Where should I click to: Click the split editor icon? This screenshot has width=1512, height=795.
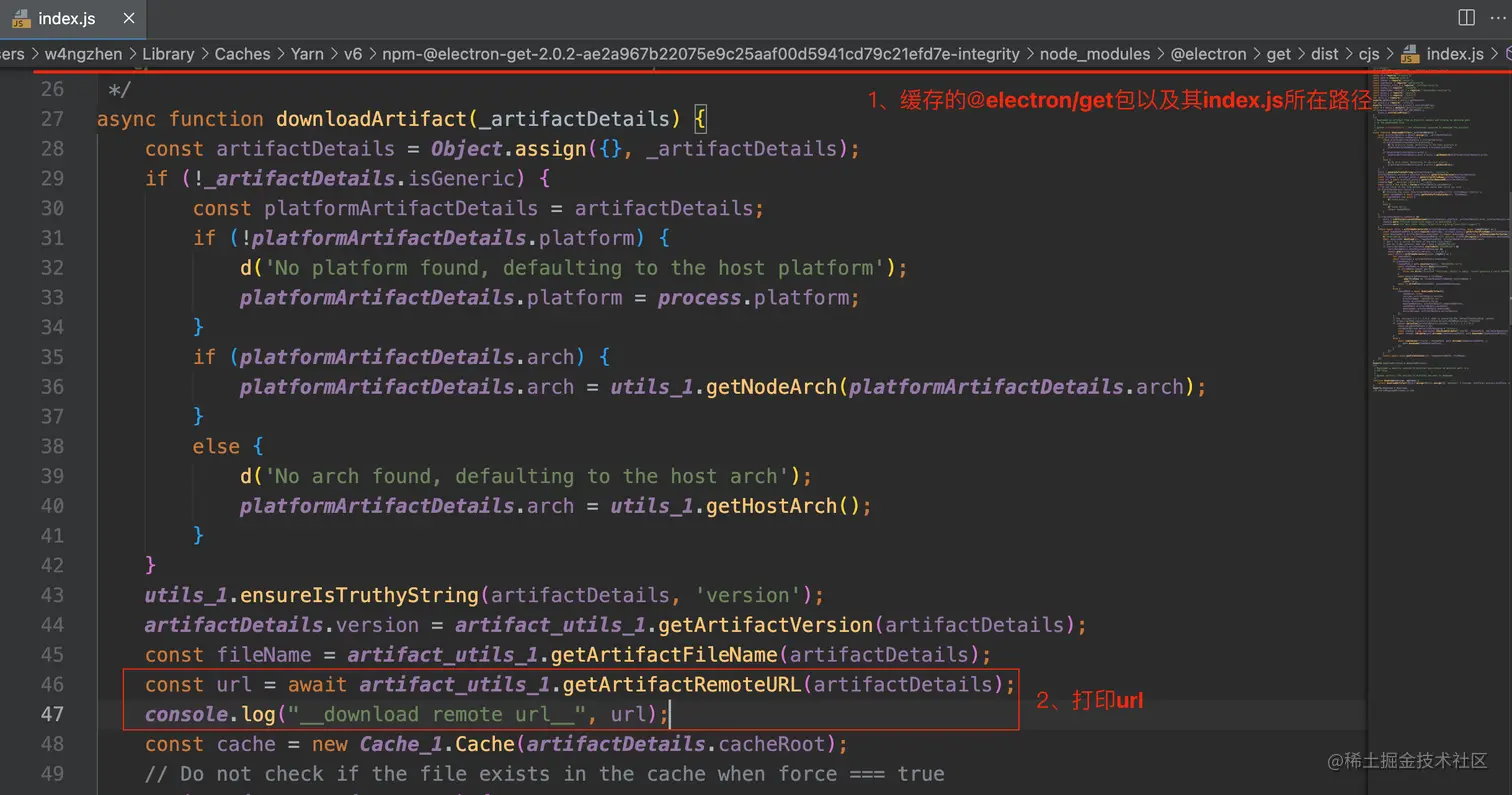1464,17
